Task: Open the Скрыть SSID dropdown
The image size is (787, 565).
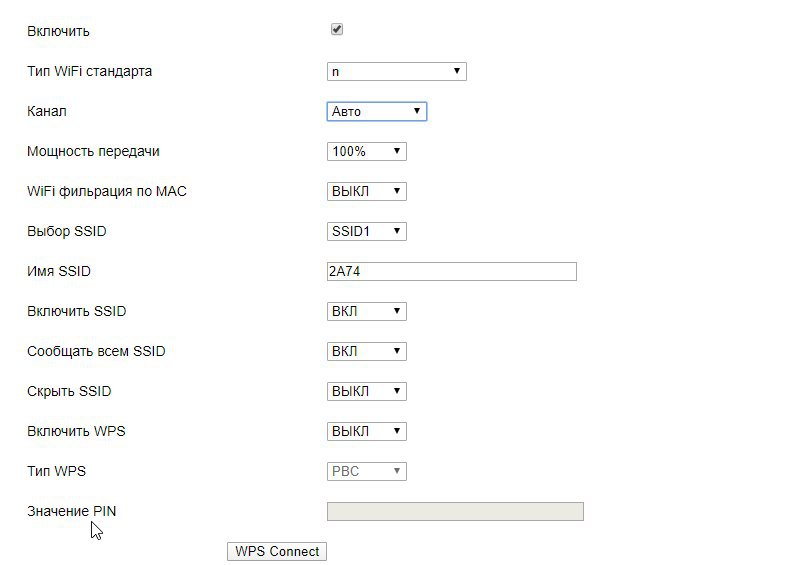Action: coord(366,391)
